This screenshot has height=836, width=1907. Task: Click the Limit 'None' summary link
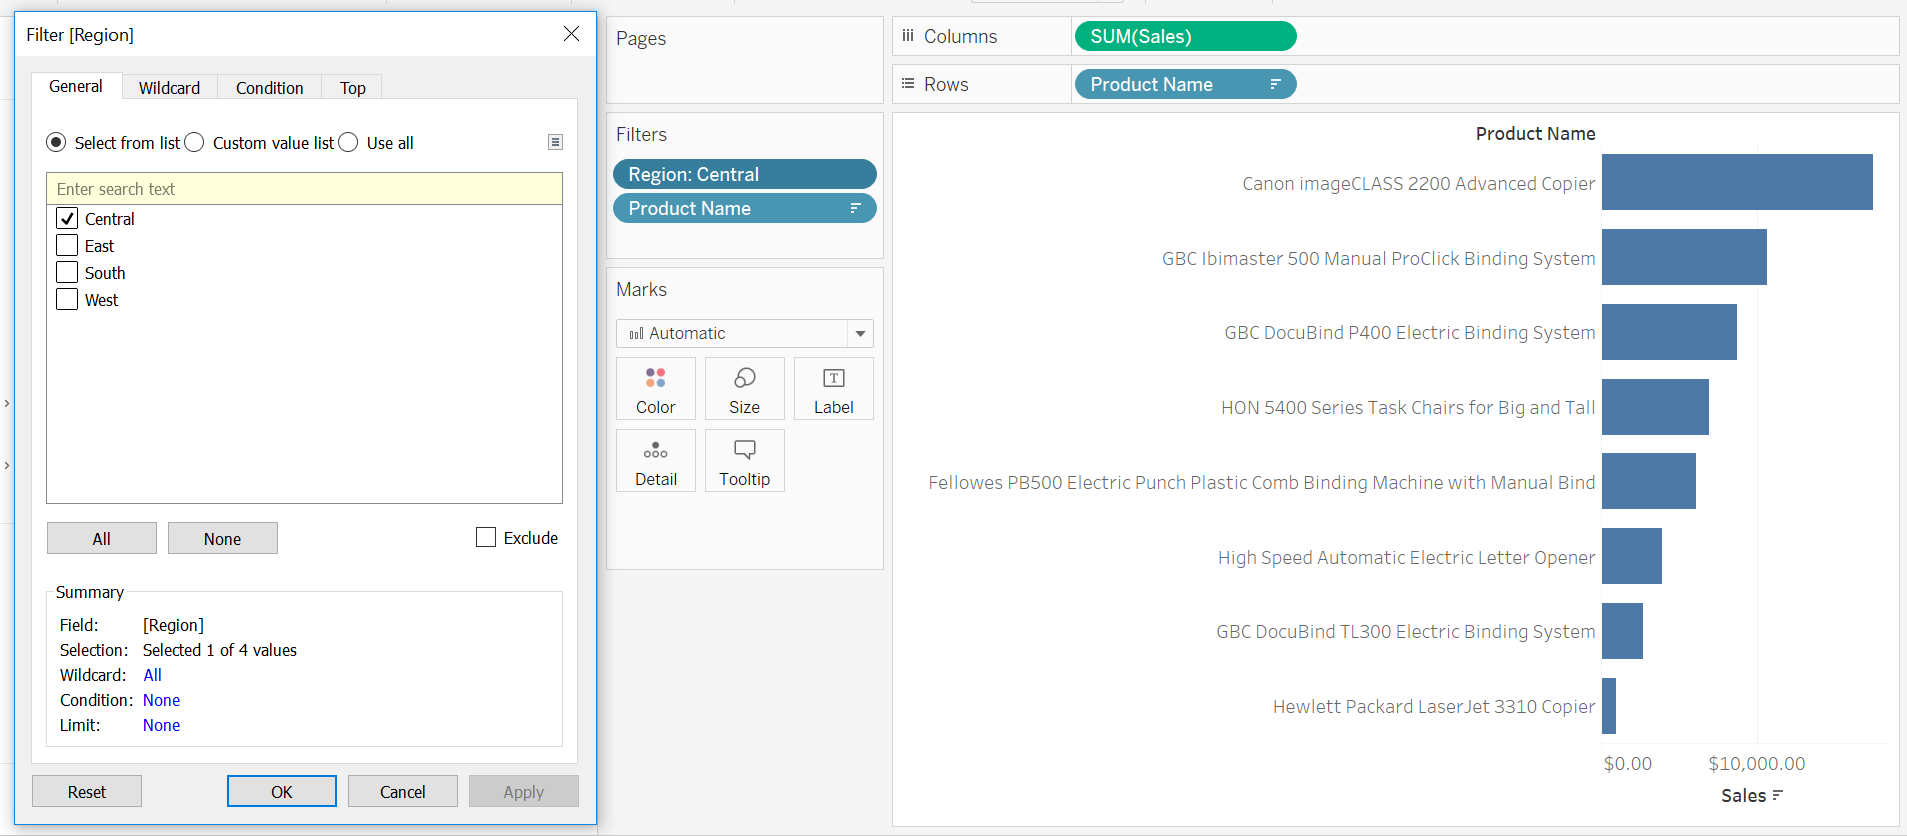pos(161,725)
